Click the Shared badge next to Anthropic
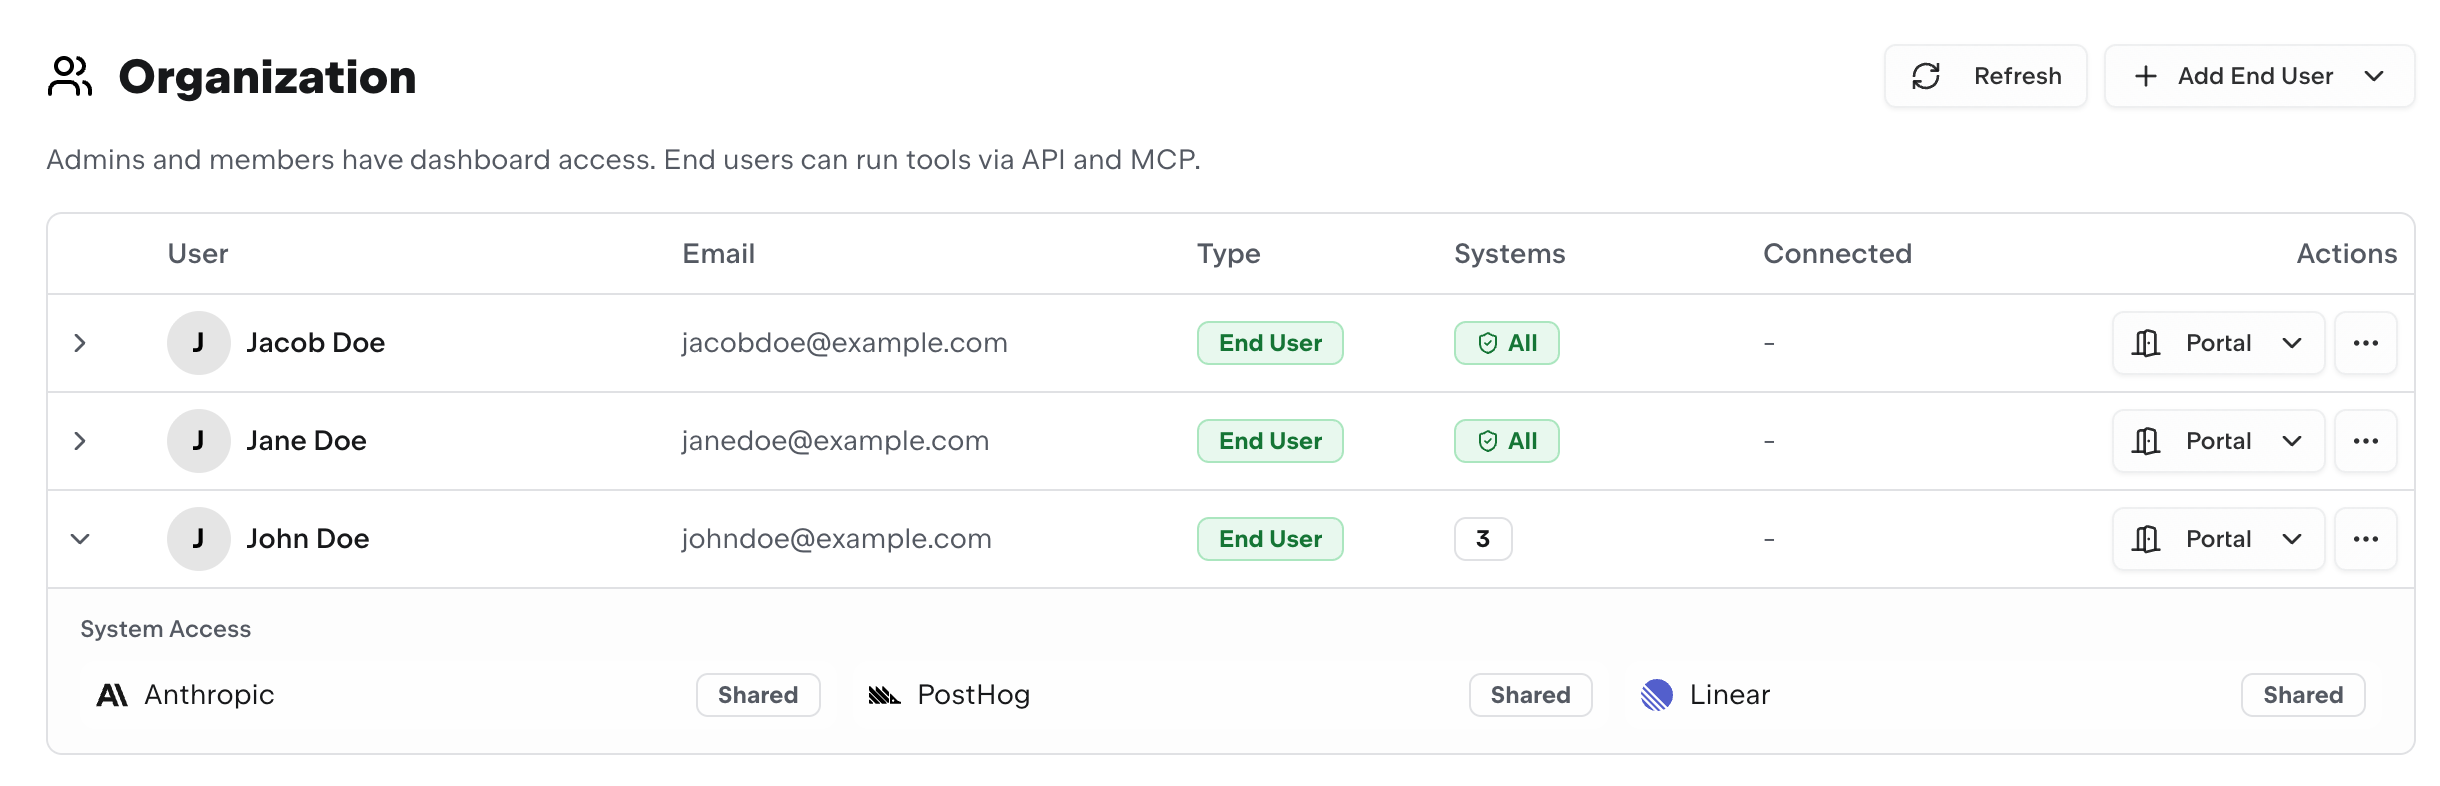Screen dimensions: 2440x786 (x=758, y=695)
